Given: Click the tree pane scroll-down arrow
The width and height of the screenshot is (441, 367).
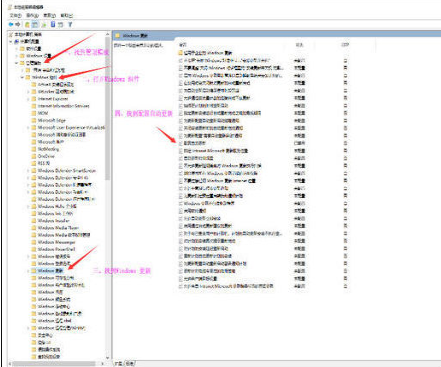Looking at the screenshot, I should [x=108, y=358].
